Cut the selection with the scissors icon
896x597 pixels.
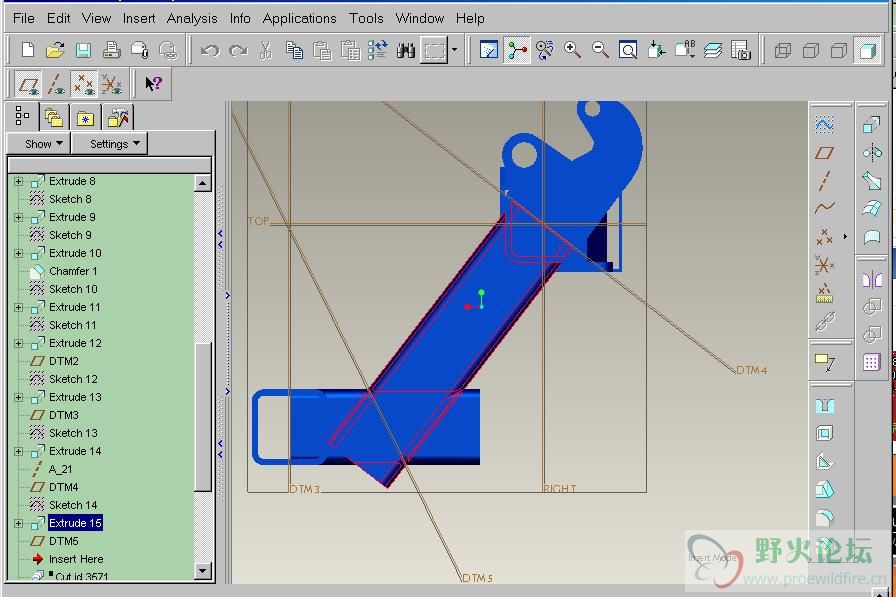tap(266, 51)
